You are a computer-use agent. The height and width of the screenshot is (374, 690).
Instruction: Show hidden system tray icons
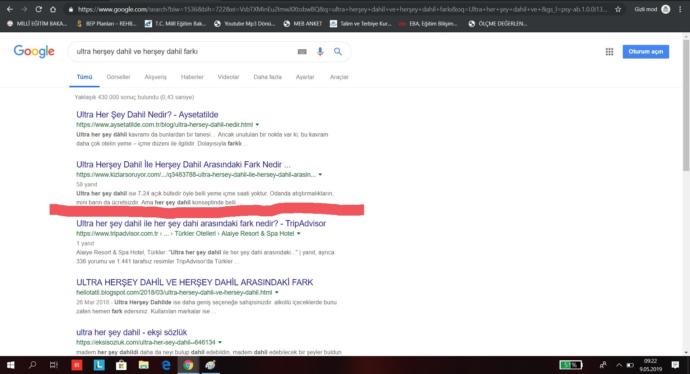pos(619,365)
